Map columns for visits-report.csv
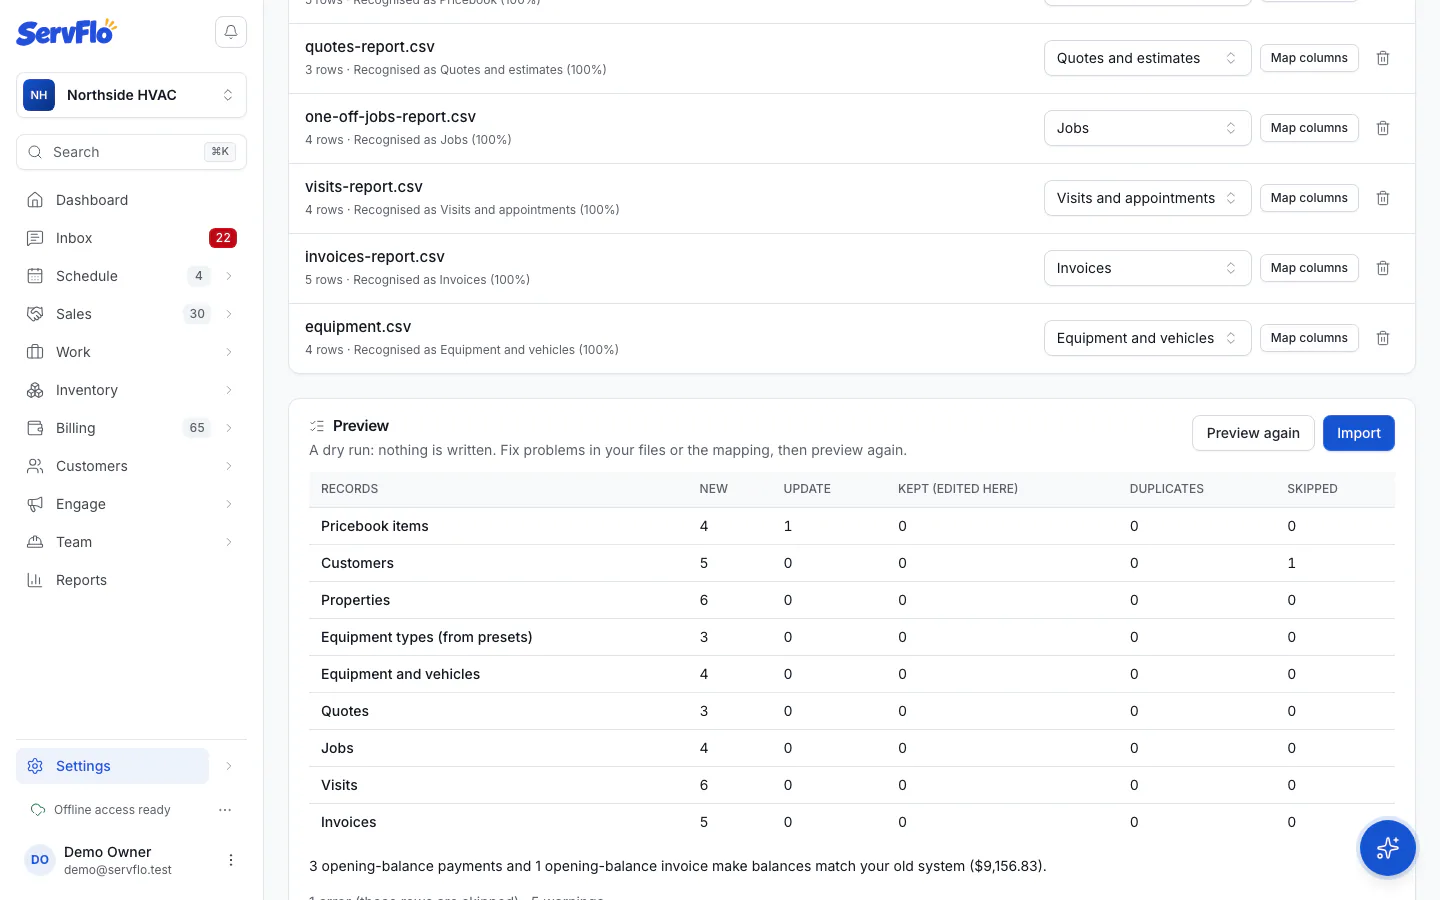This screenshot has width=1440, height=900. [x=1309, y=198]
